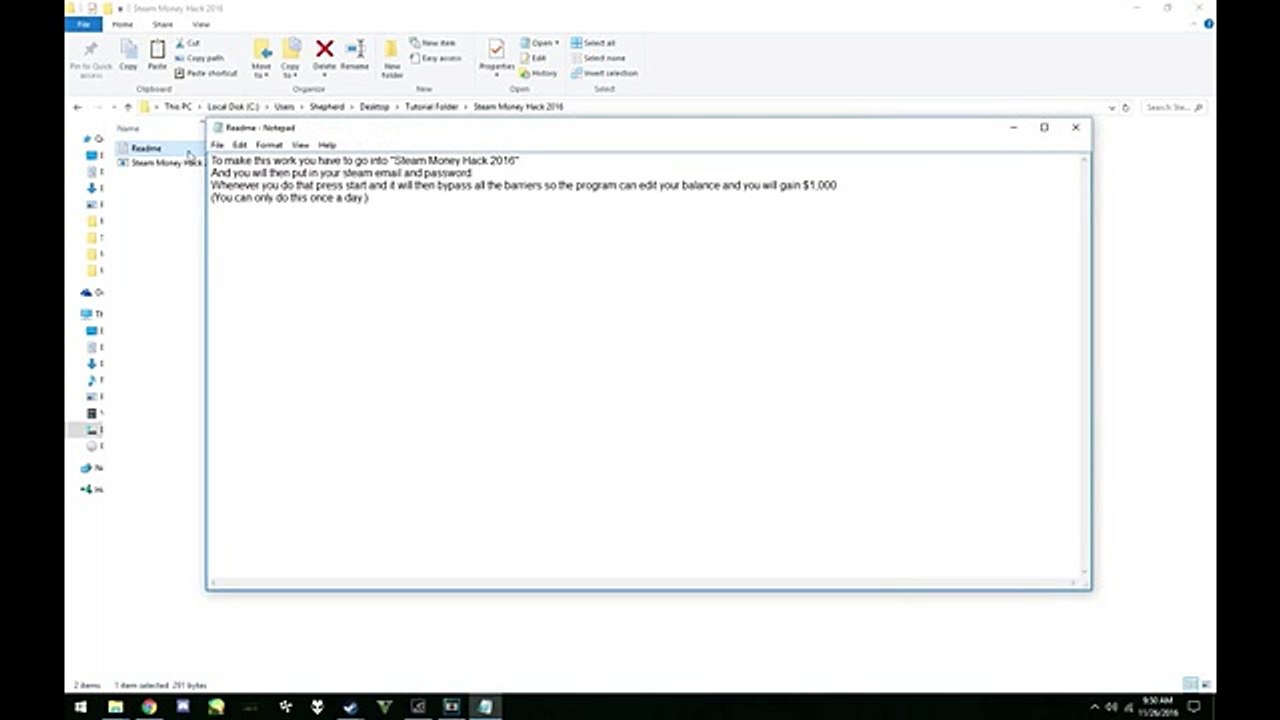The image size is (1280, 720).
Task: Select the Readme file in Explorer
Action: (146, 148)
